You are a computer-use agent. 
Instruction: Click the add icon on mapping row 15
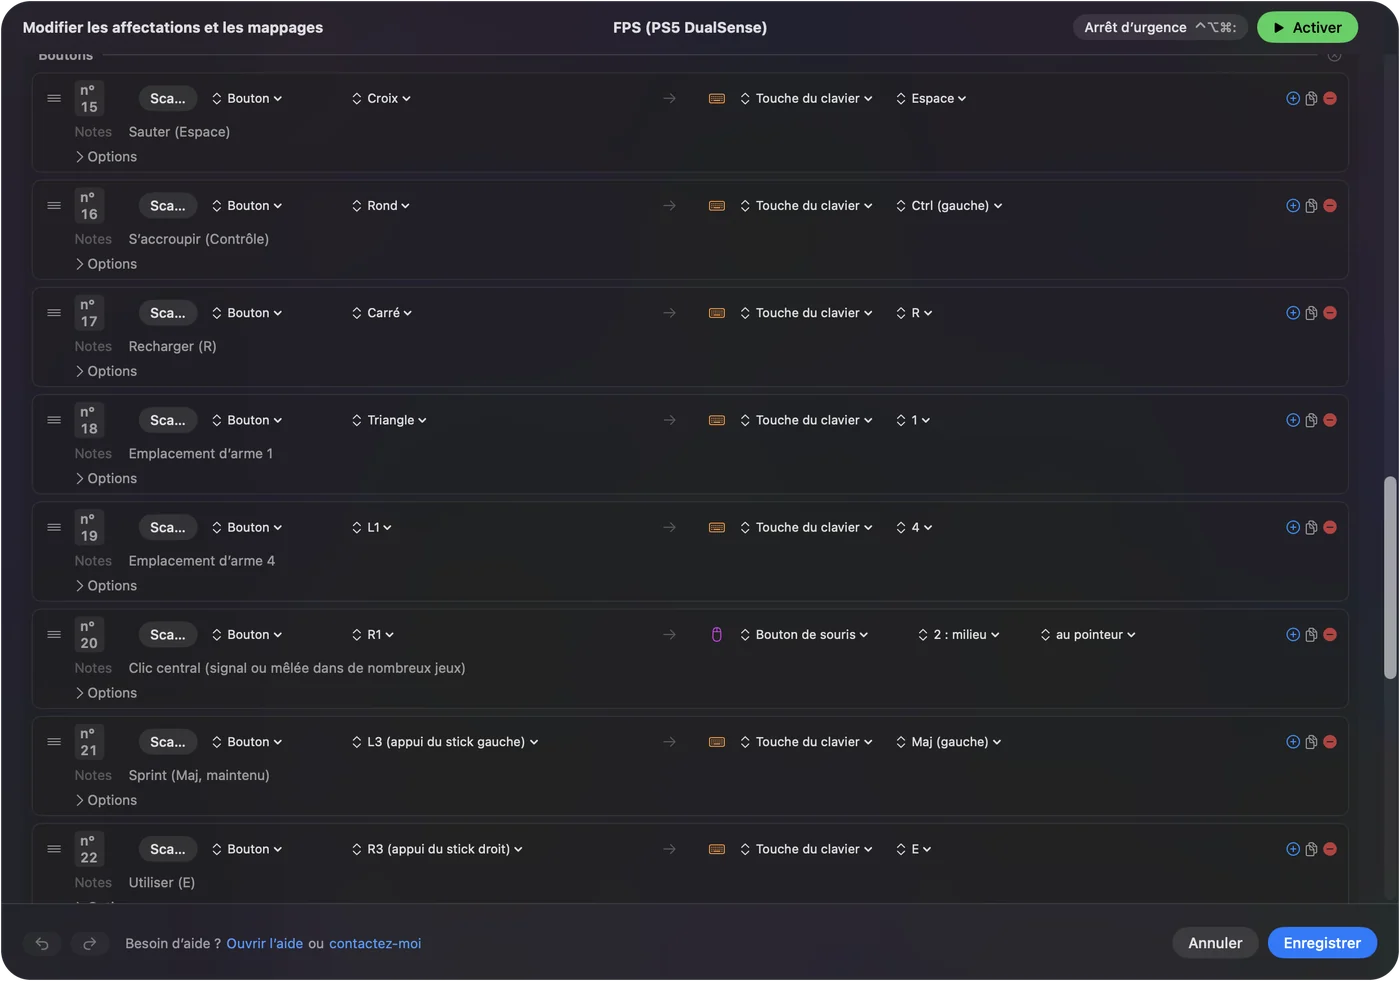pos(1293,98)
